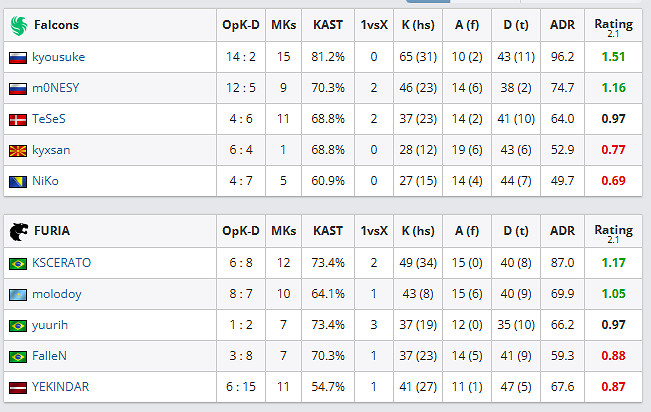Sort FURIA table by OpK-D column
The image size is (651, 412).
242,232
